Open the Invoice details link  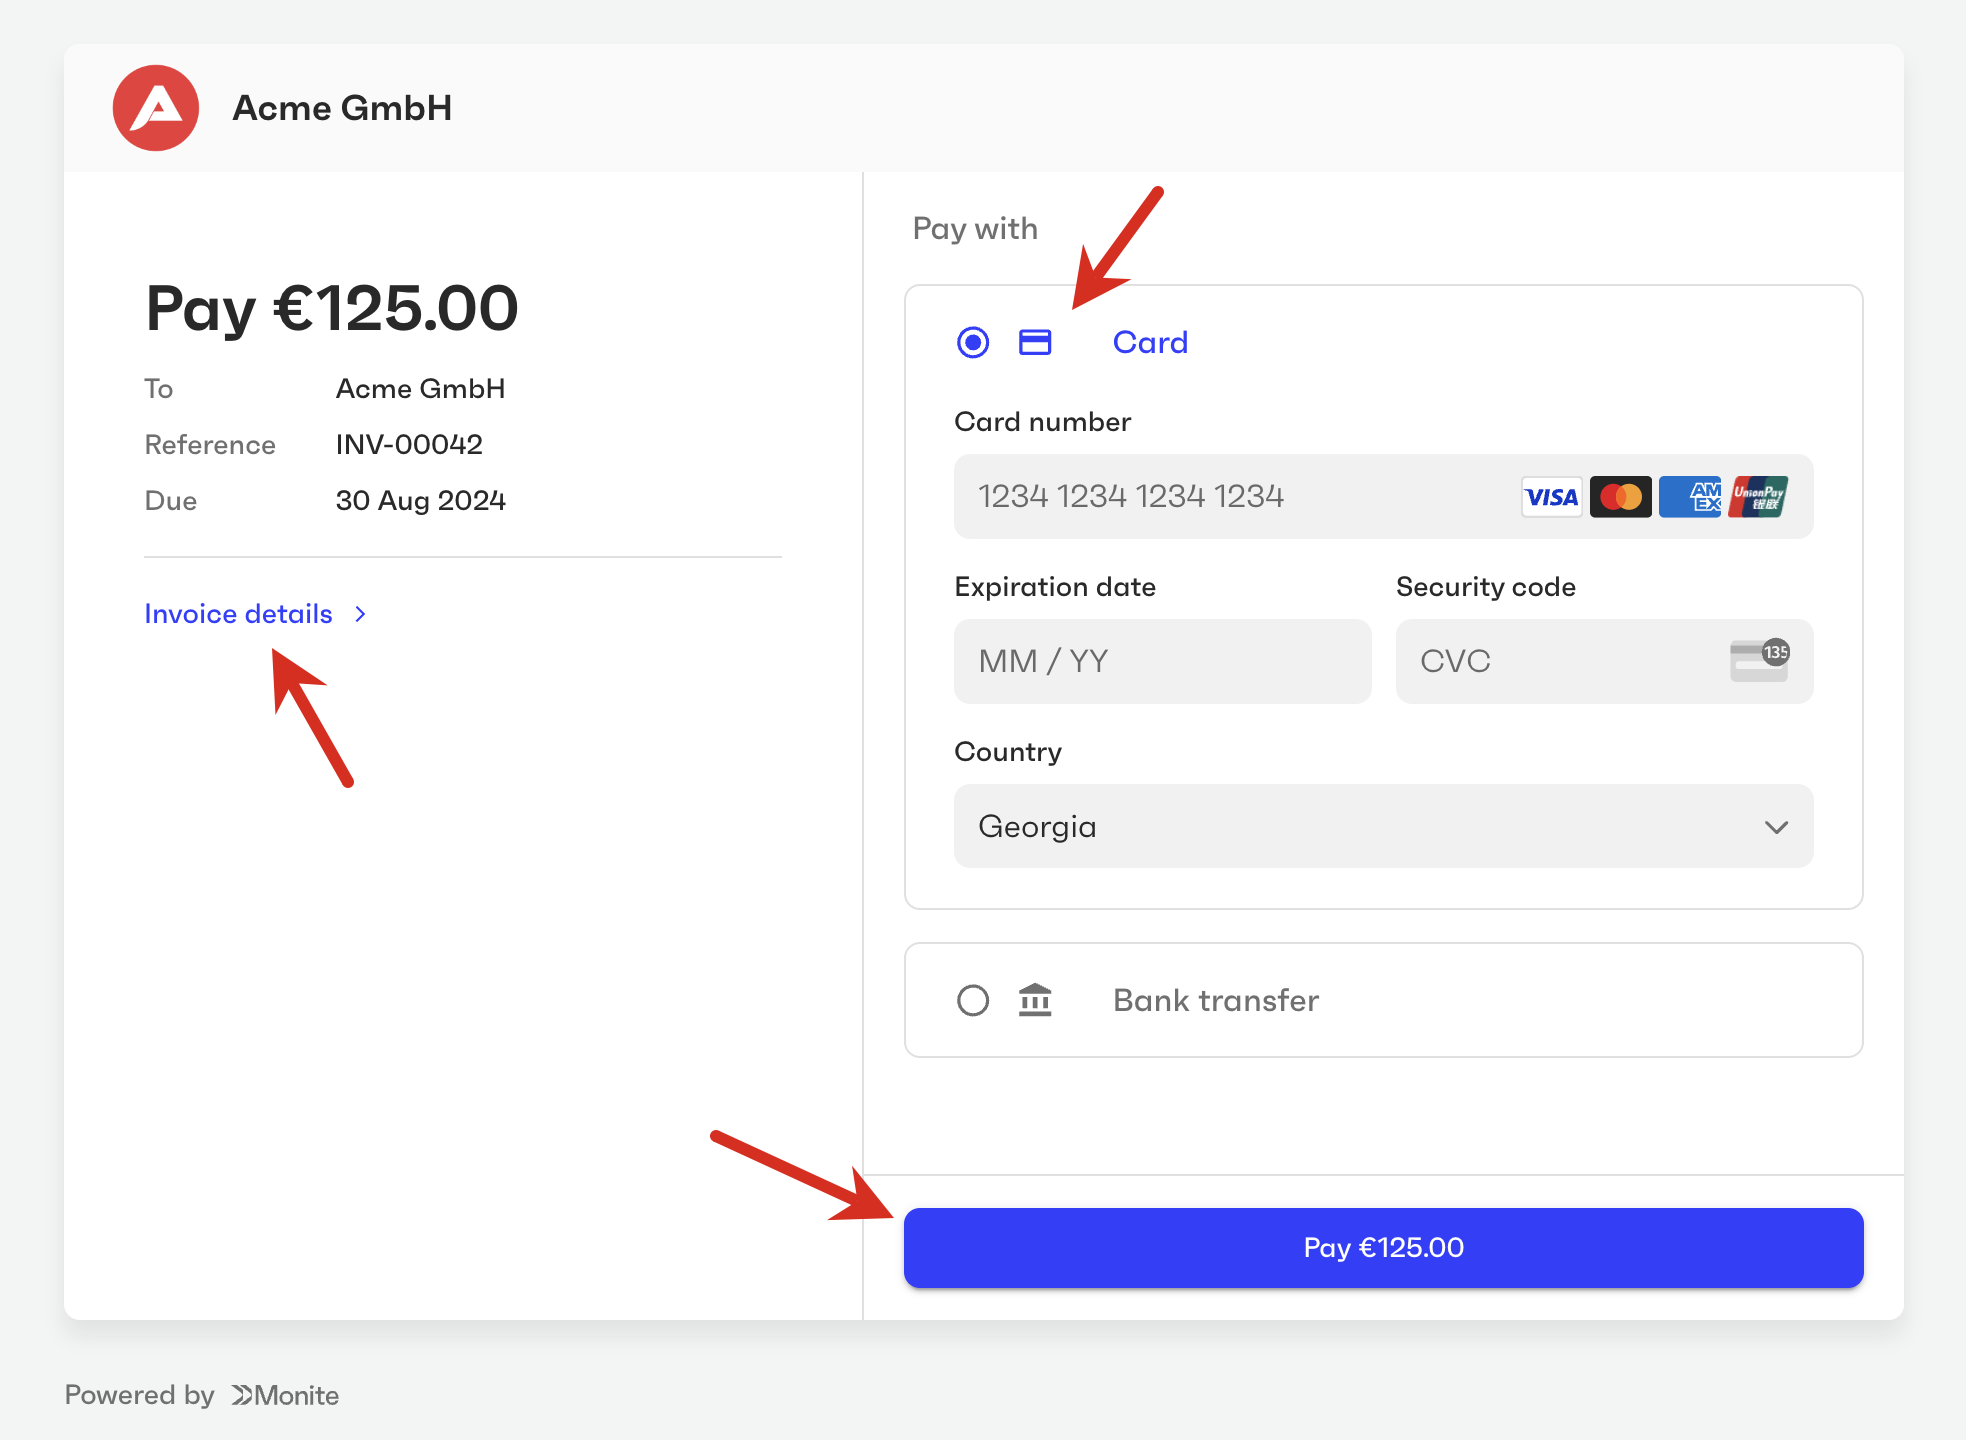click(238, 614)
